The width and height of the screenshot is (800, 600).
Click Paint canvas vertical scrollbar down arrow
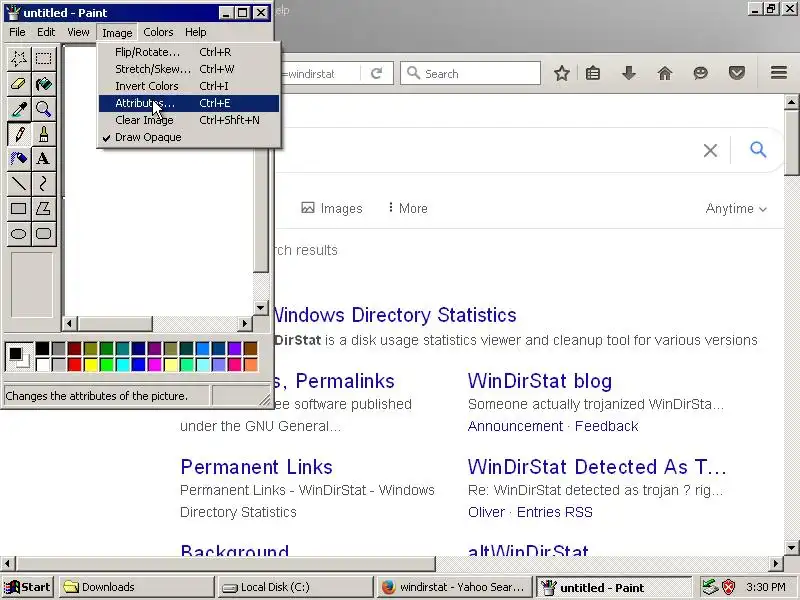pyautogui.click(x=261, y=307)
